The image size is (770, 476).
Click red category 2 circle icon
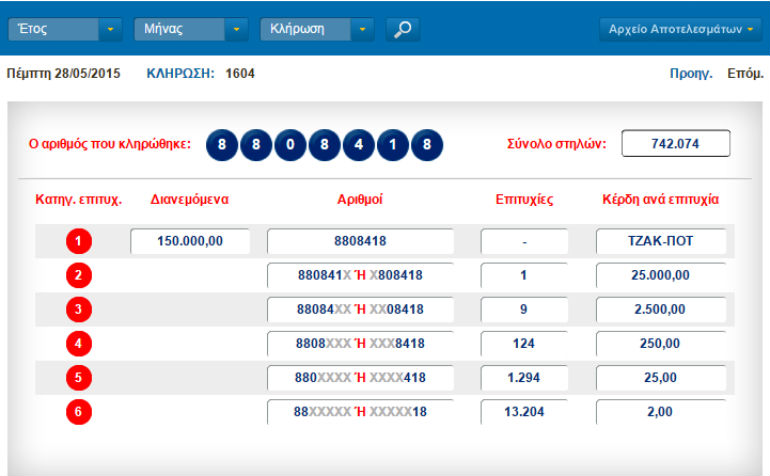(79, 275)
